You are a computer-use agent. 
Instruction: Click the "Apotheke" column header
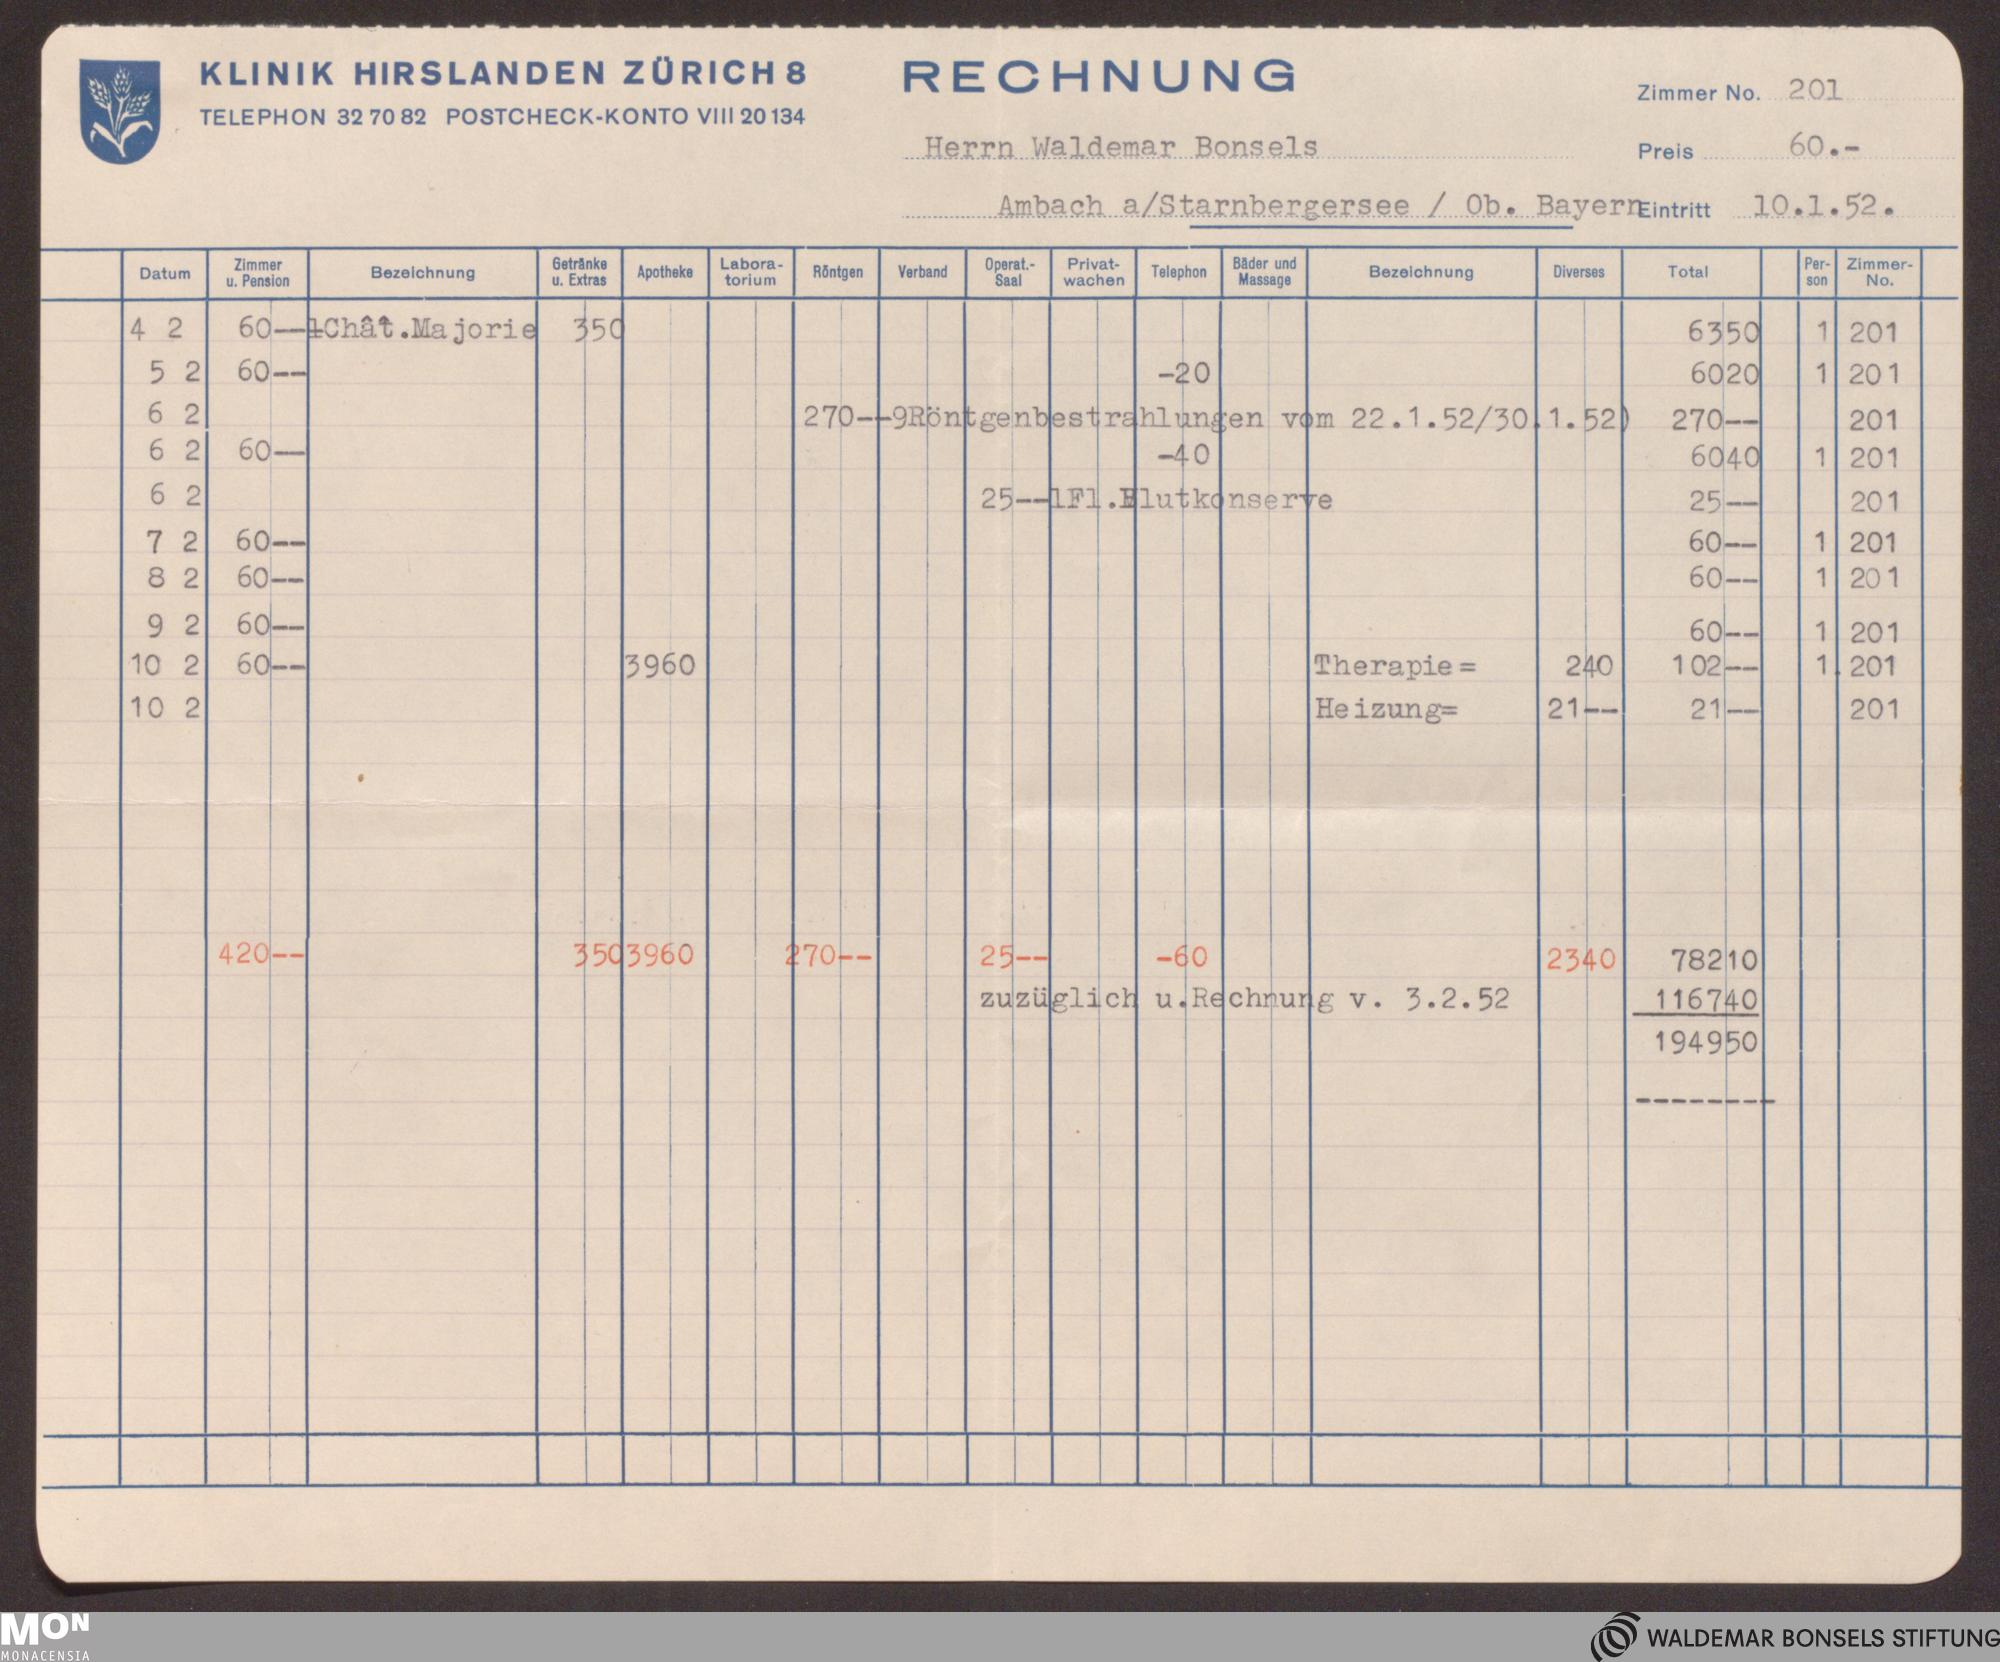665,272
